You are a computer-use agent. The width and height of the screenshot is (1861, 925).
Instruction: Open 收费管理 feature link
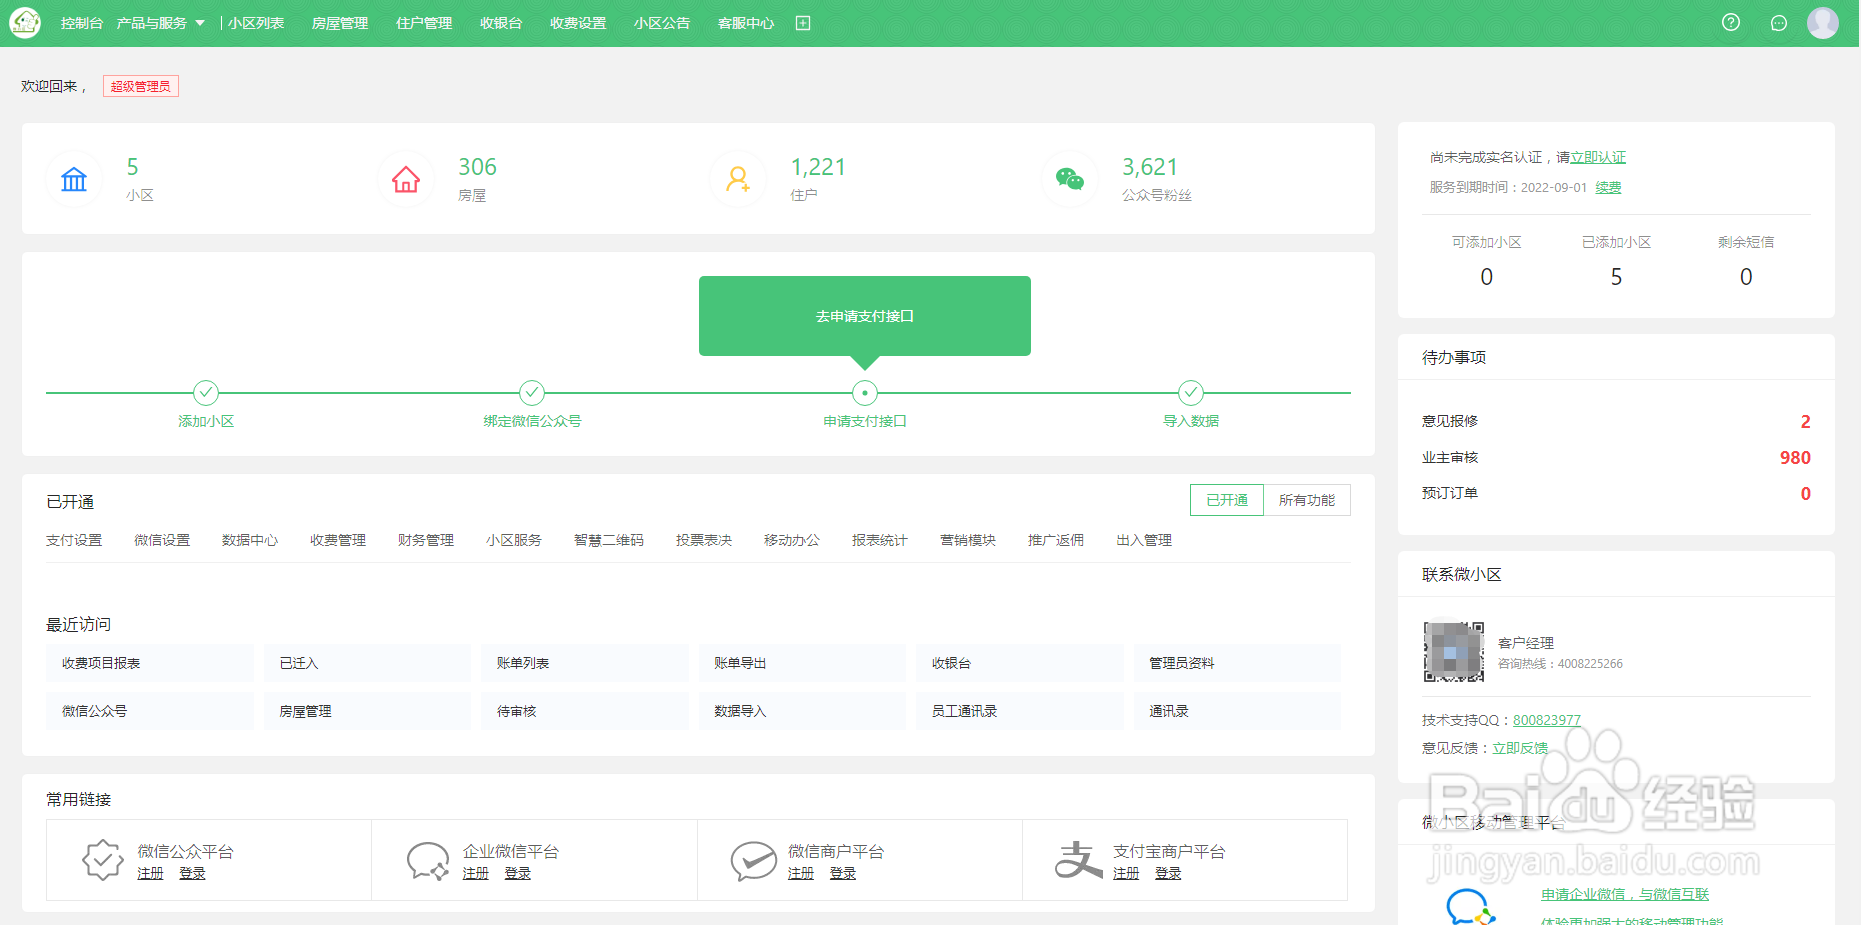point(338,540)
